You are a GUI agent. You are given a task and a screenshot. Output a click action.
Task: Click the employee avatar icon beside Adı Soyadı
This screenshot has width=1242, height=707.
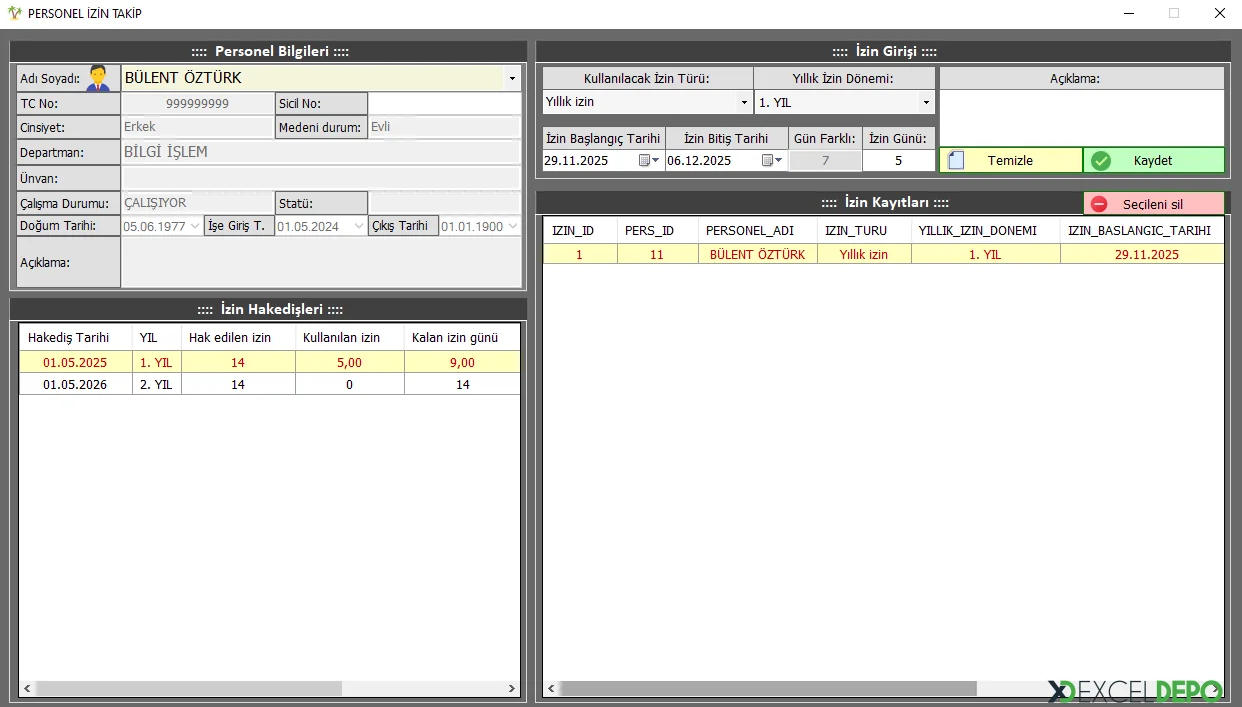[98, 78]
